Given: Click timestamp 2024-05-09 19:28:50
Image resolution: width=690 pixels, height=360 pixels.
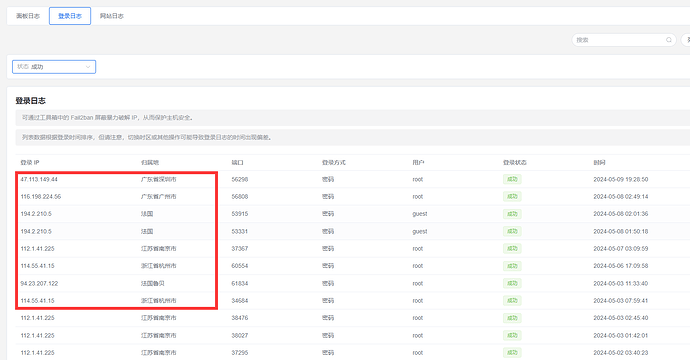Looking at the screenshot, I should click(x=620, y=180).
